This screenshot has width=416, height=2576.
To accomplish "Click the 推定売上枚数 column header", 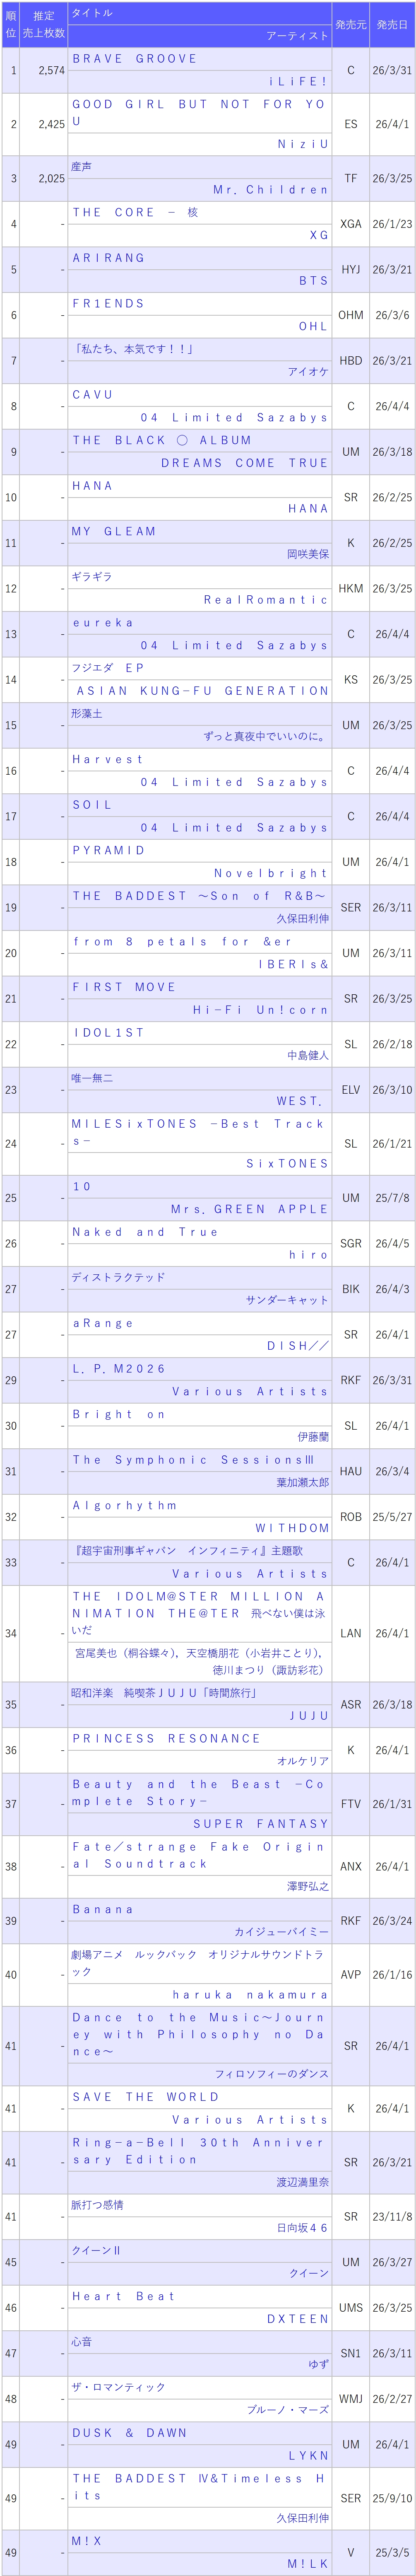I will (43, 24).
